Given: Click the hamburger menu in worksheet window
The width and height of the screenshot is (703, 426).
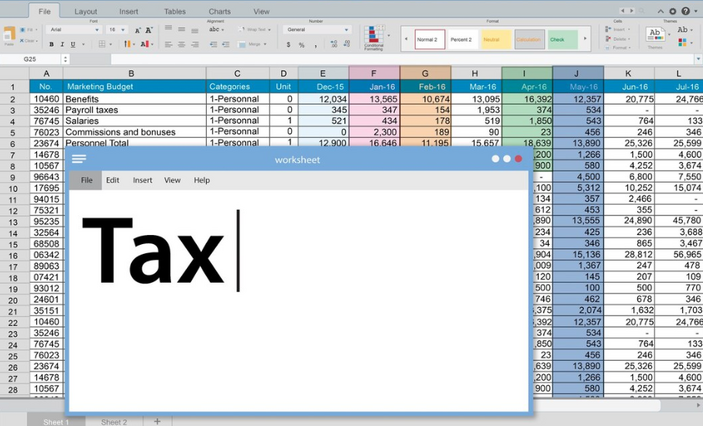Looking at the screenshot, I should [x=79, y=159].
